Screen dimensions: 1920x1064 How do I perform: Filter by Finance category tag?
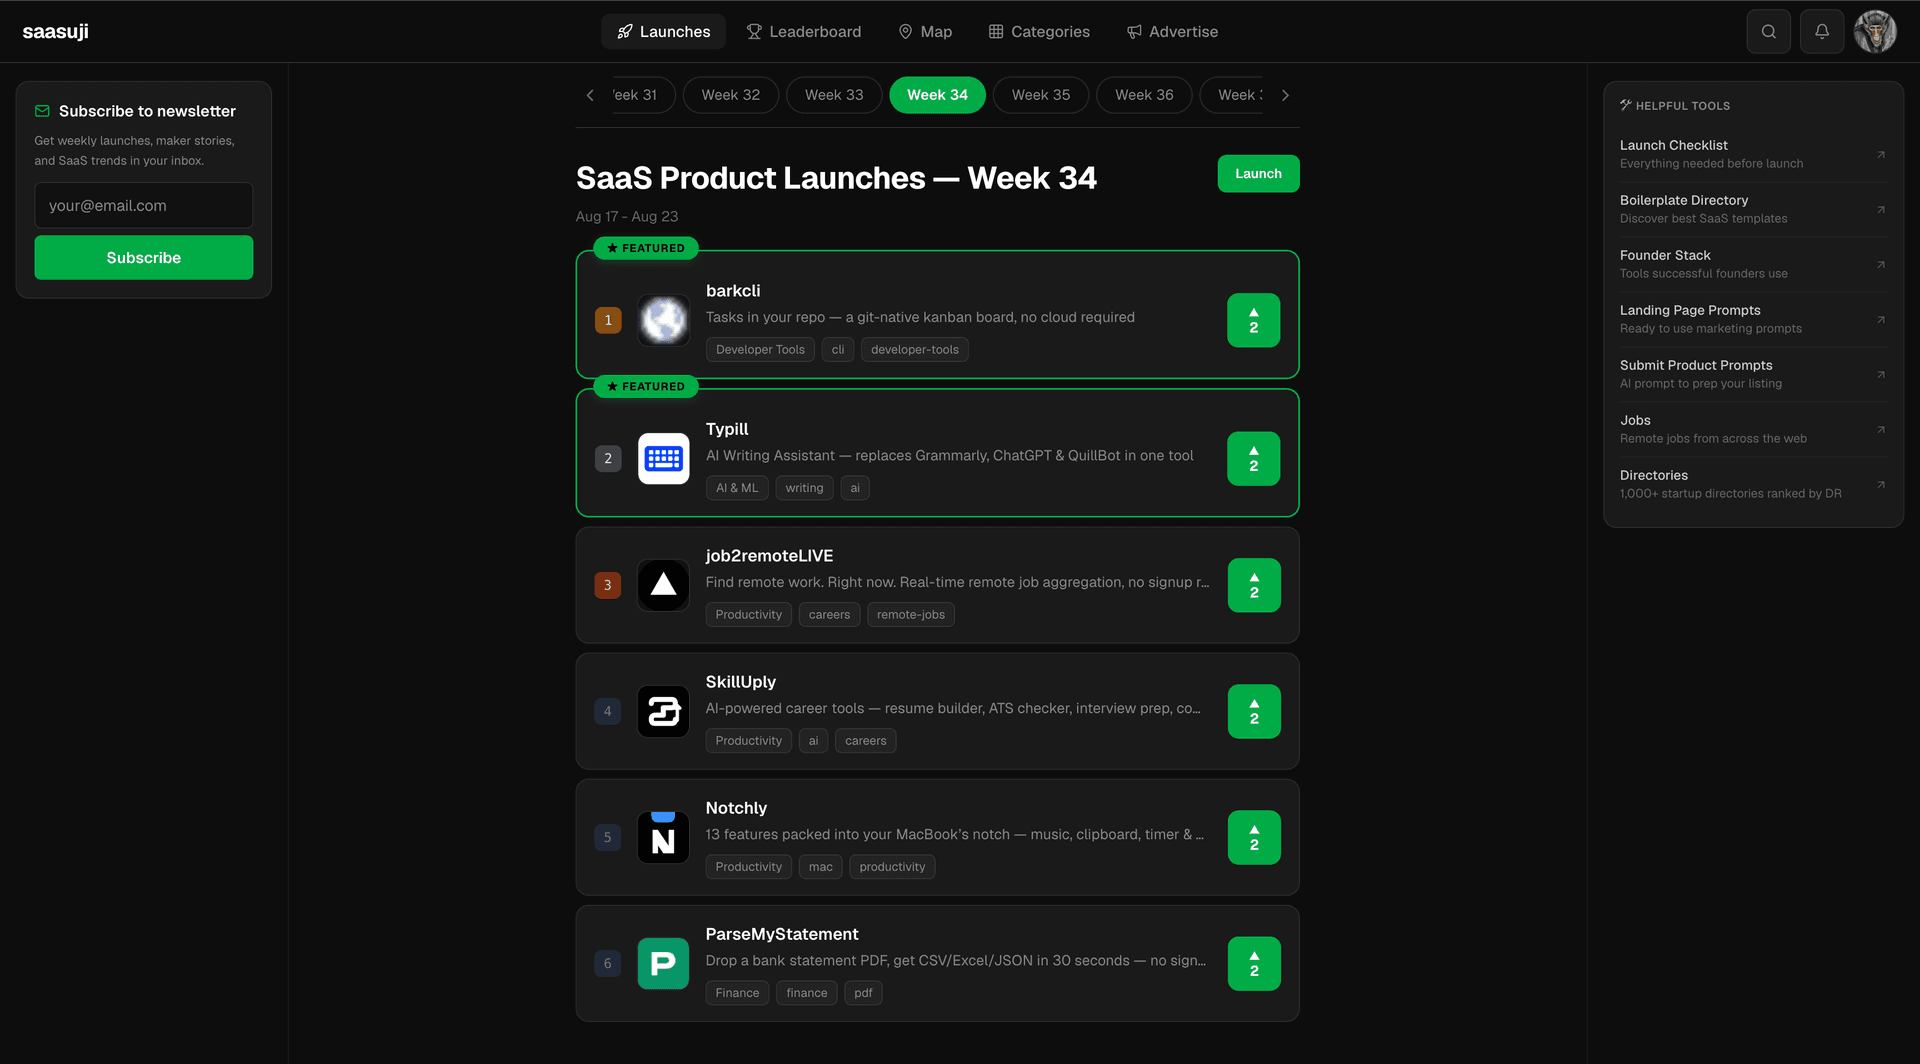point(737,993)
